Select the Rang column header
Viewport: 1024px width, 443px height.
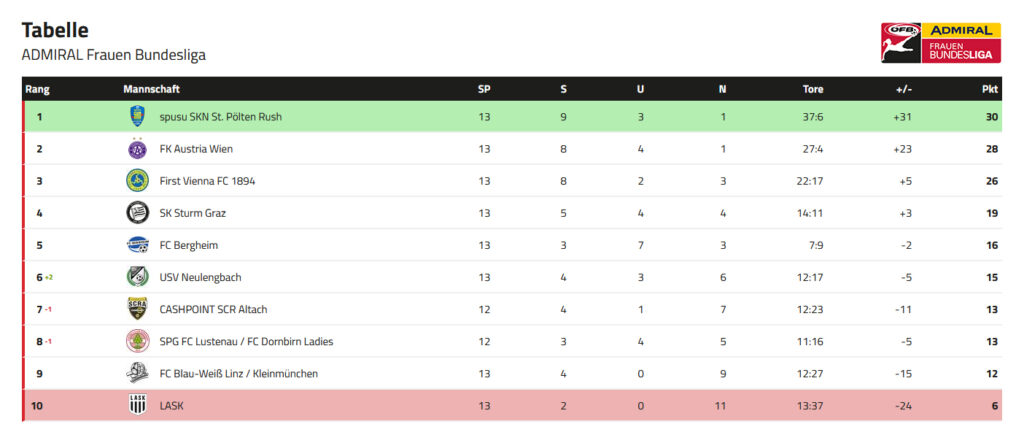click(x=37, y=90)
